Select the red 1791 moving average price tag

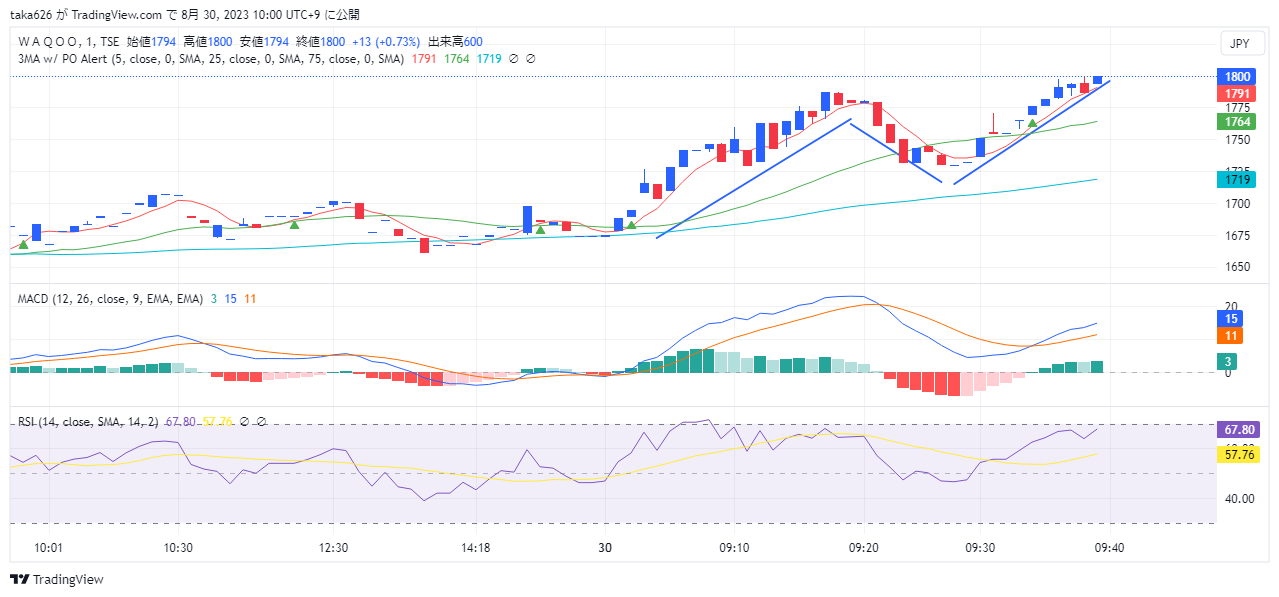point(1237,94)
